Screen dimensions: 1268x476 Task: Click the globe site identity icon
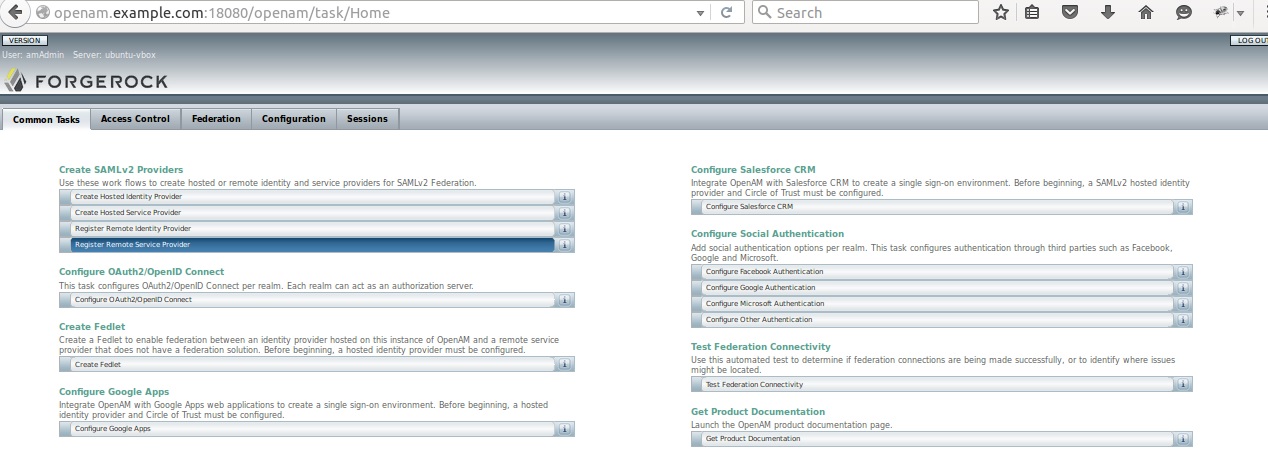click(43, 13)
